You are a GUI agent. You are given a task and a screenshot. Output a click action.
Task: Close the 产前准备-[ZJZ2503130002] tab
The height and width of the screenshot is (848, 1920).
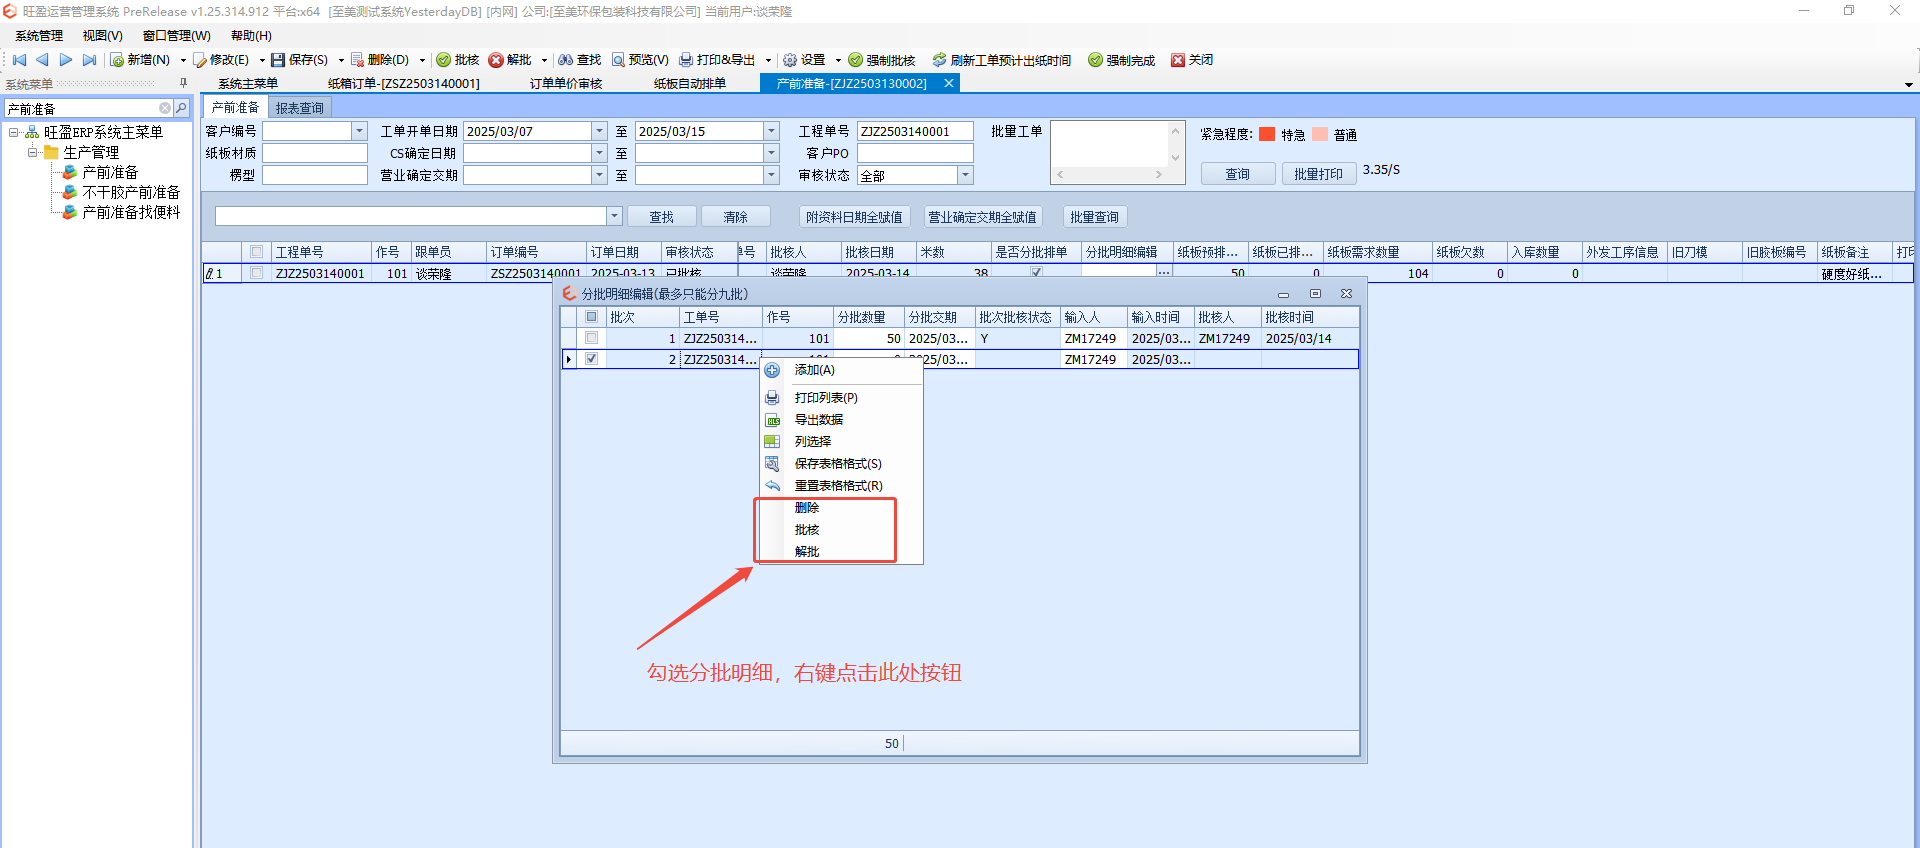pyautogui.click(x=949, y=83)
